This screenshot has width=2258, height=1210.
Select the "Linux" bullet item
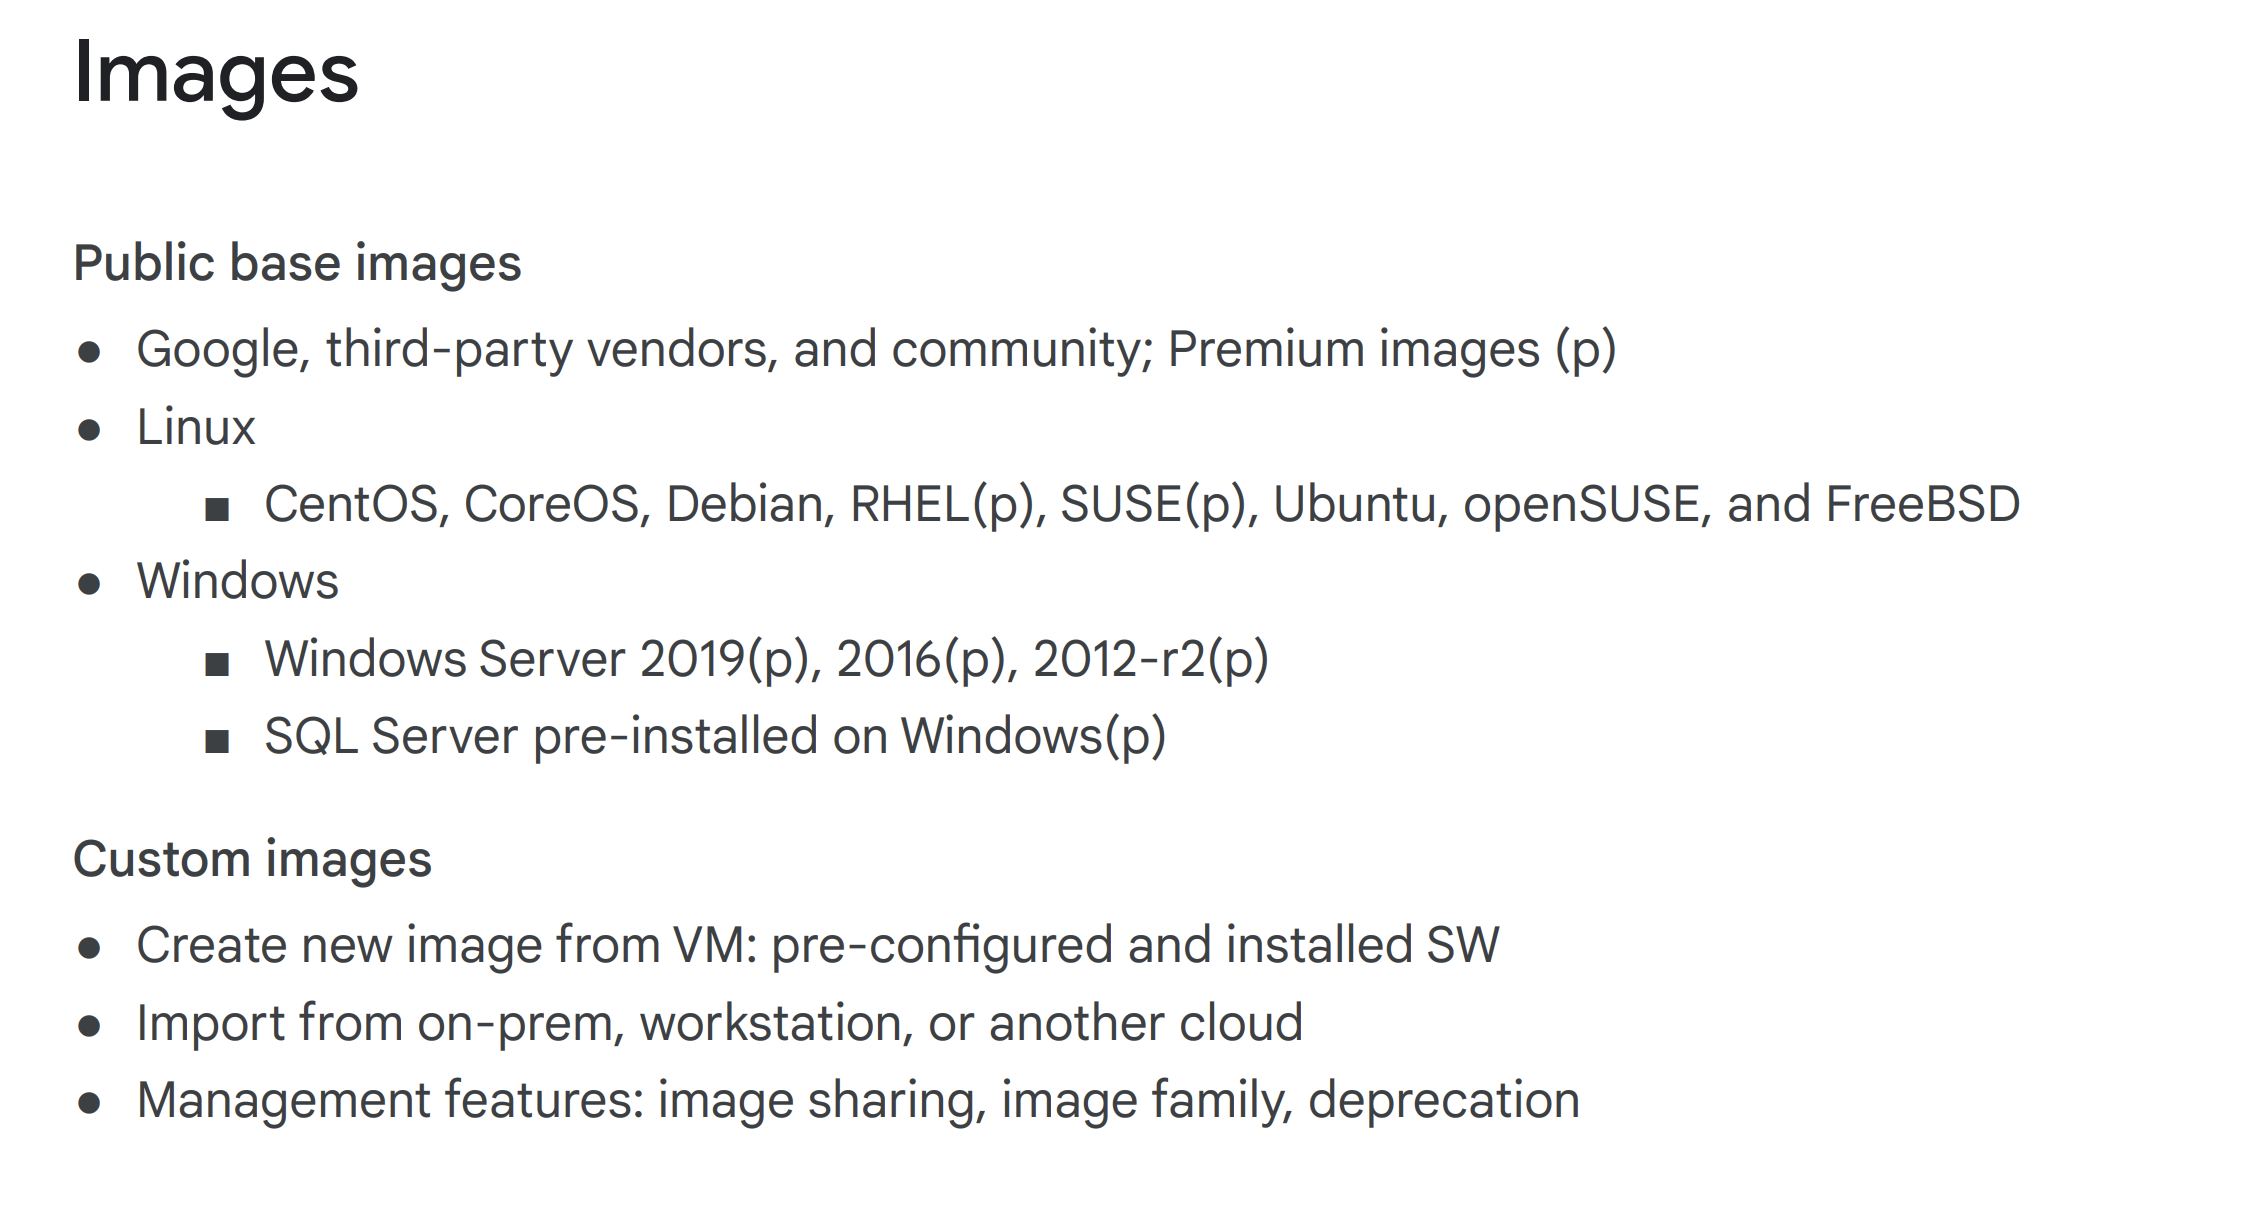pos(196,428)
